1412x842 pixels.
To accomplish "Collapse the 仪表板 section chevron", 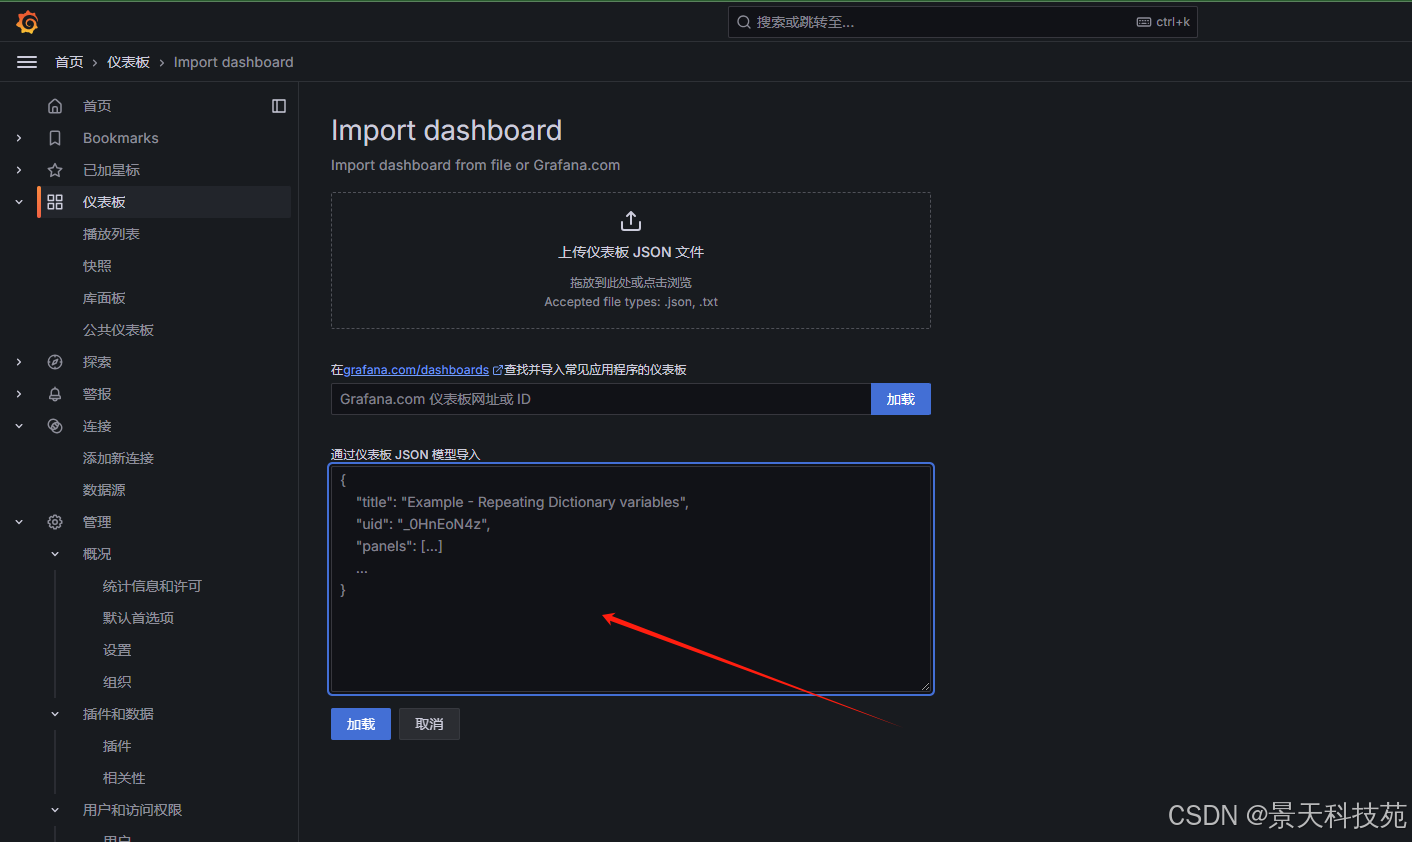I will click(x=19, y=202).
